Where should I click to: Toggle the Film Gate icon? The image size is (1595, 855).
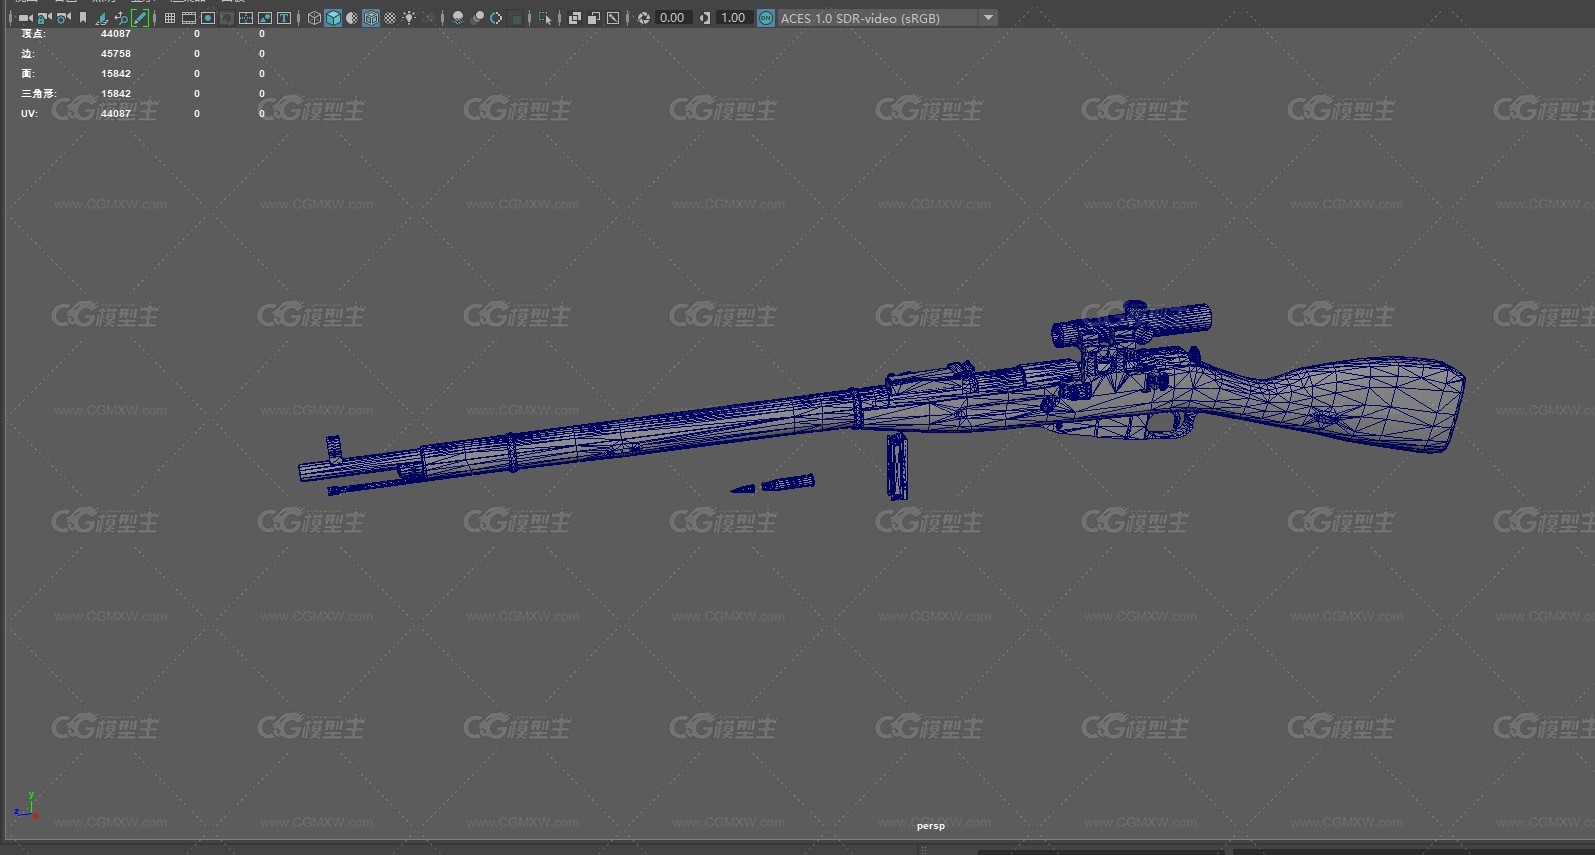click(188, 18)
